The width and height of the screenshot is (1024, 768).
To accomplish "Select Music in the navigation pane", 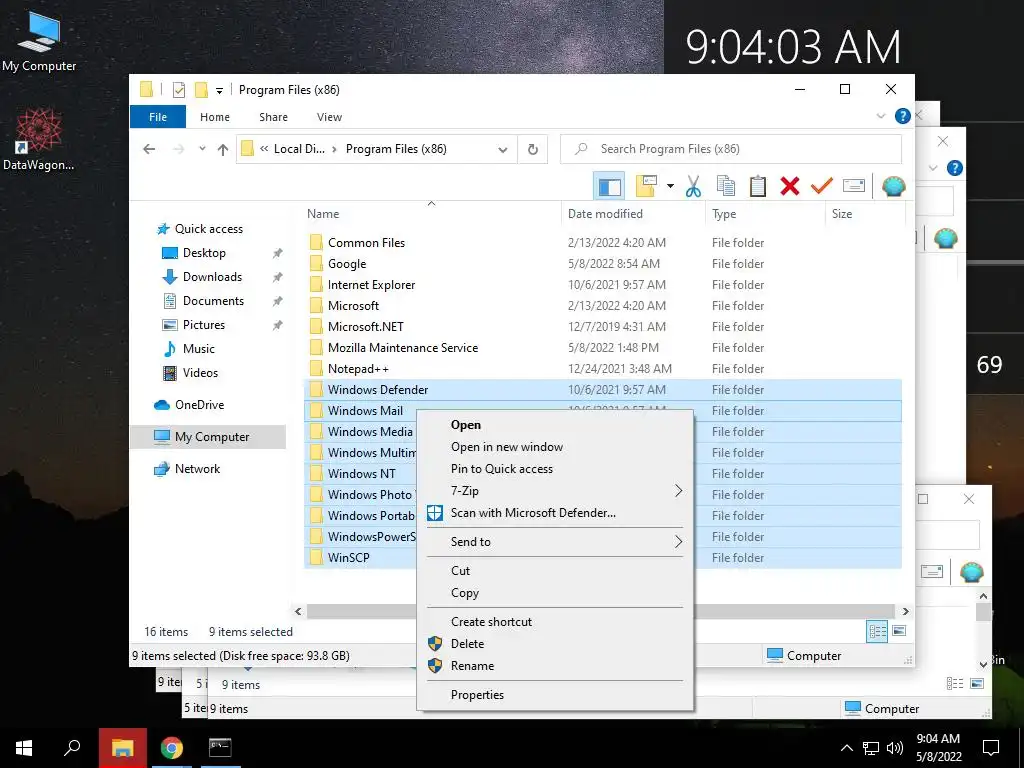I will point(199,349).
